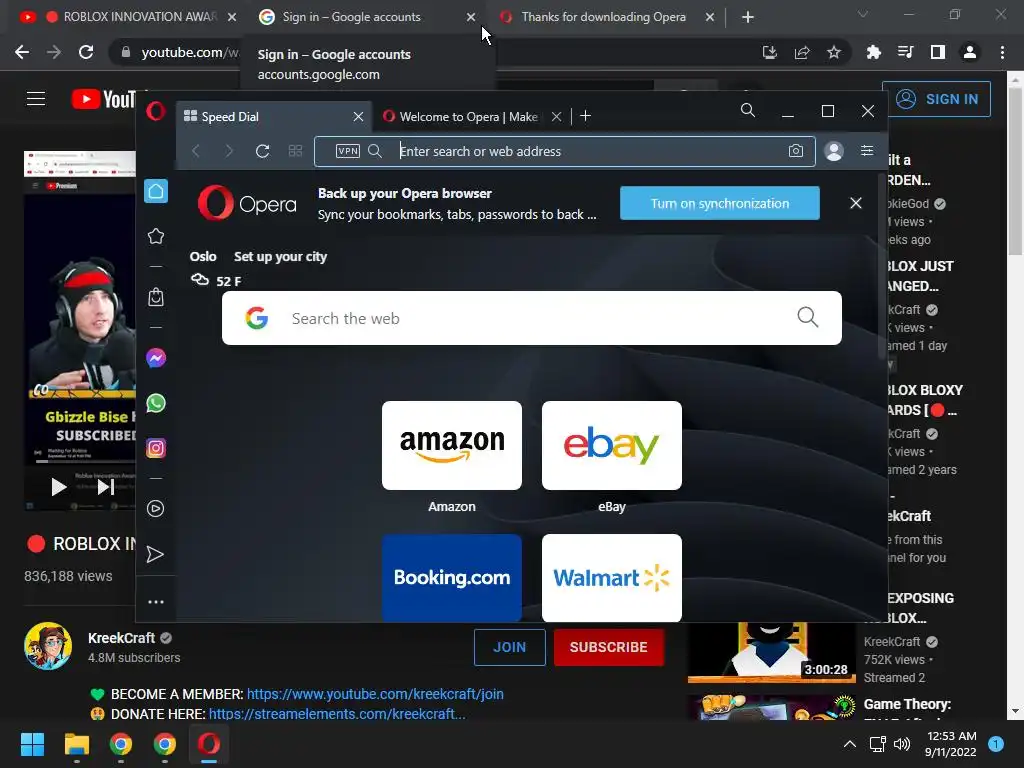Open the Walmart speed dial tile
This screenshot has width=1024, height=768.
(x=612, y=577)
